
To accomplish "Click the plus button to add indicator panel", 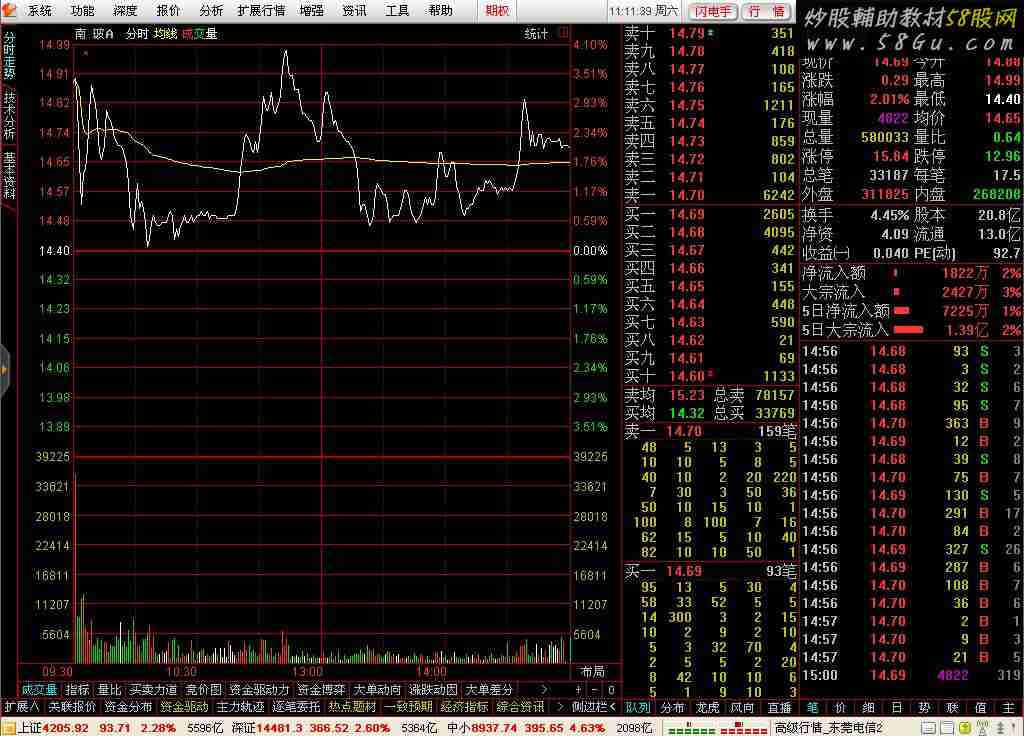I will click(578, 690).
